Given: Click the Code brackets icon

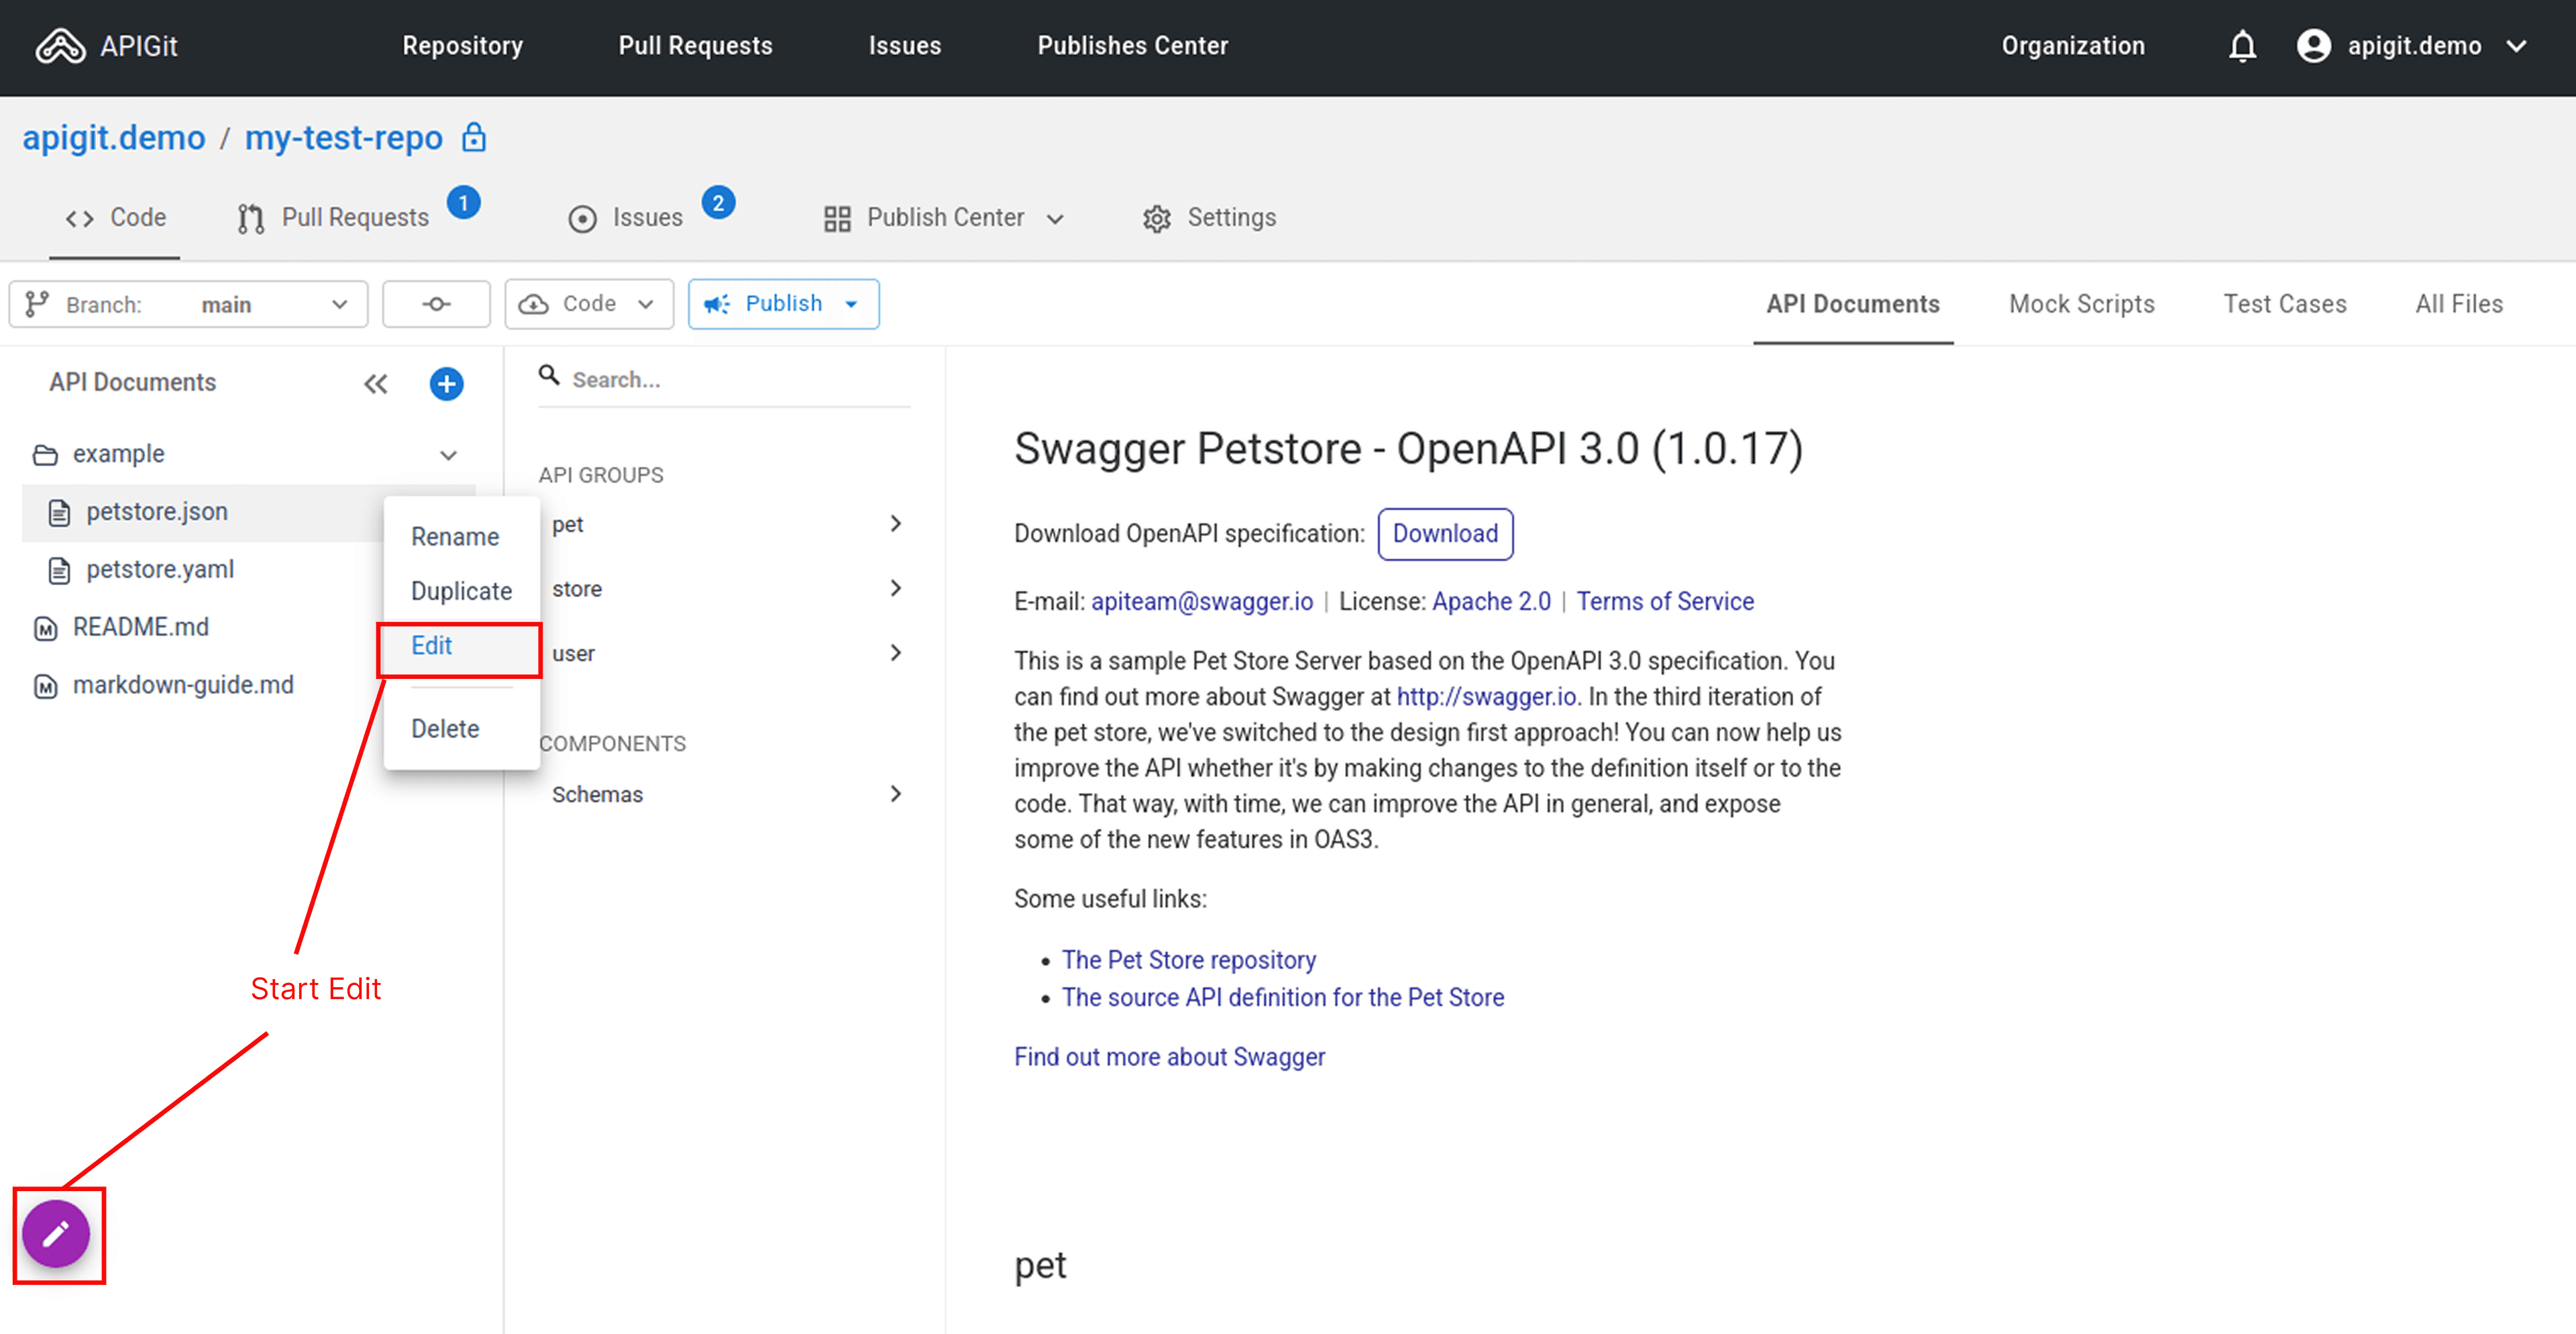Looking at the screenshot, I should (x=80, y=218).
